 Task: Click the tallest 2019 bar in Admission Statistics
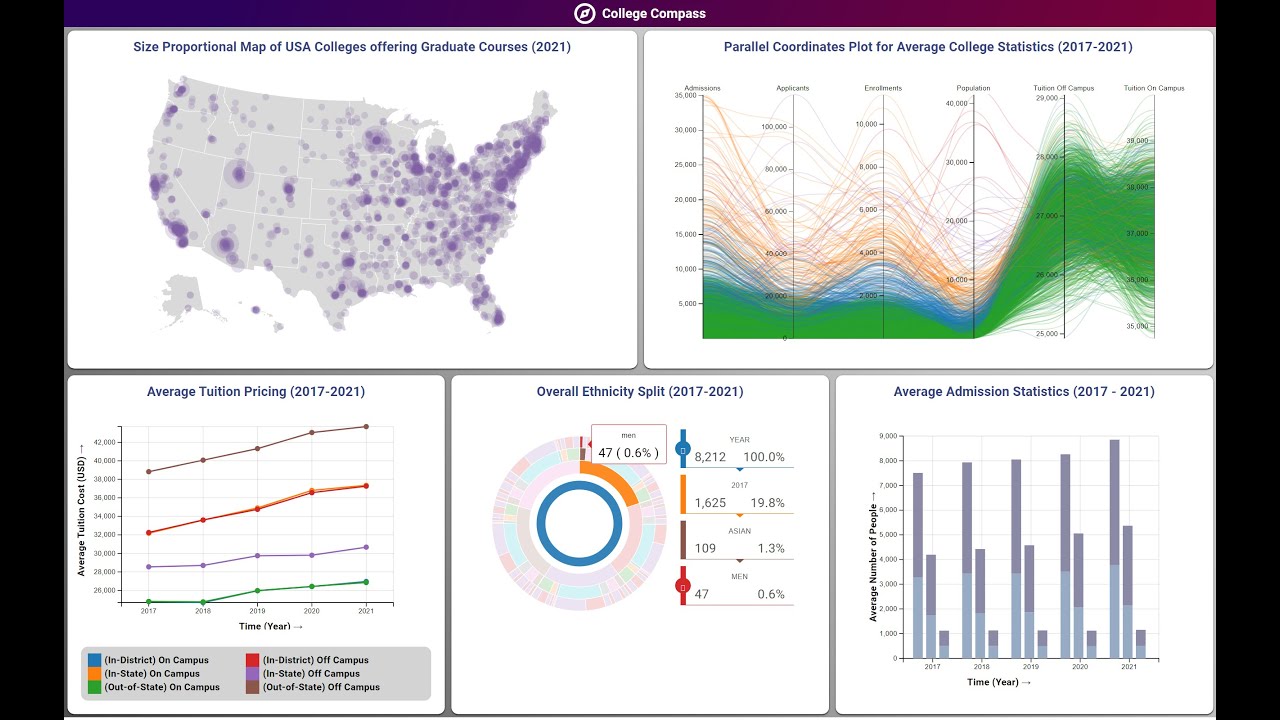(1016, 559)
